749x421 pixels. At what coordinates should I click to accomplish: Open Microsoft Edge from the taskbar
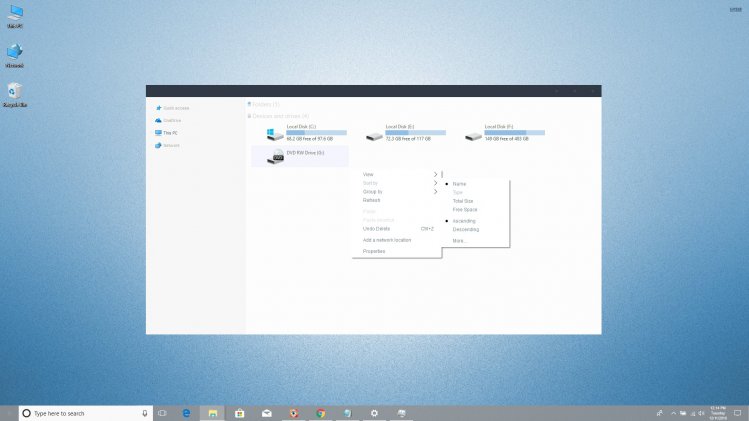coord(186,413)
